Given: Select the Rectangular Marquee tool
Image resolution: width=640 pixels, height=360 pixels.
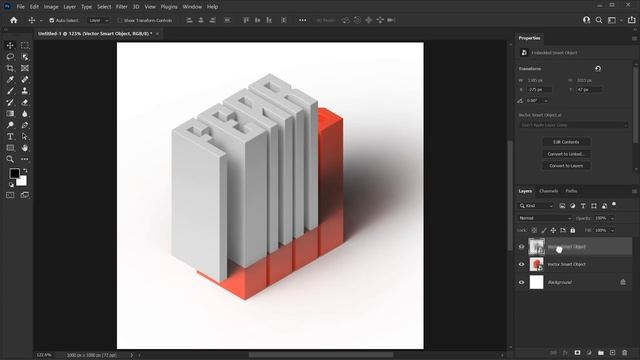Looking at the screenshot, I should 25,45.
